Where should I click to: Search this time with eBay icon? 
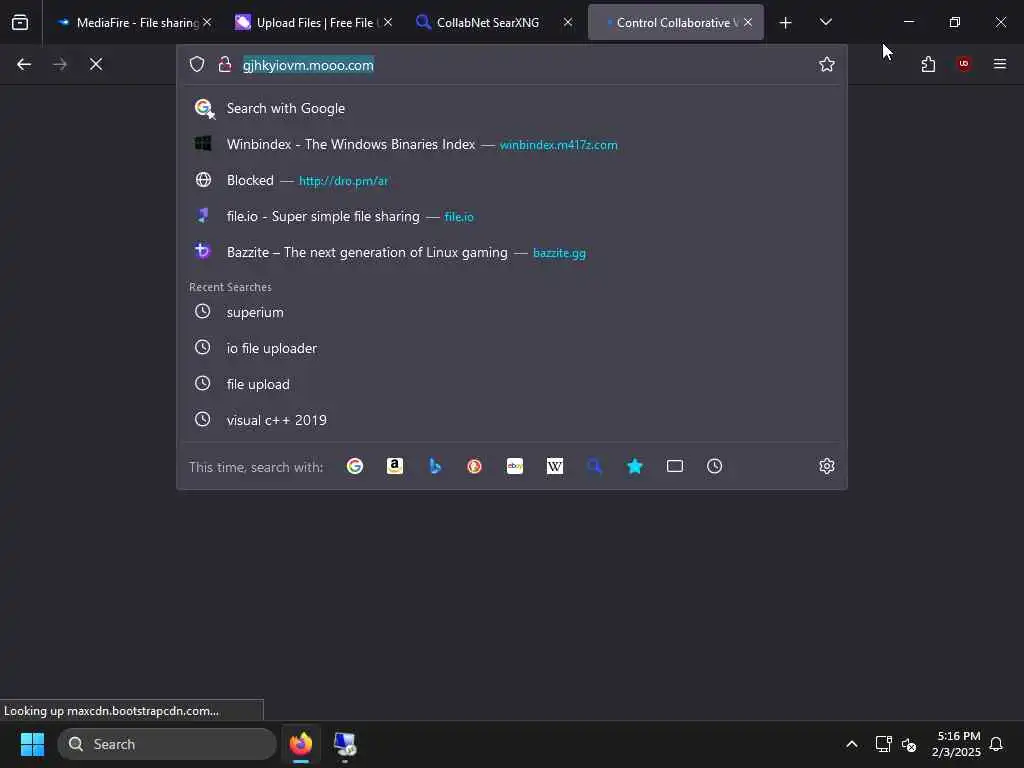coord(515,466)
